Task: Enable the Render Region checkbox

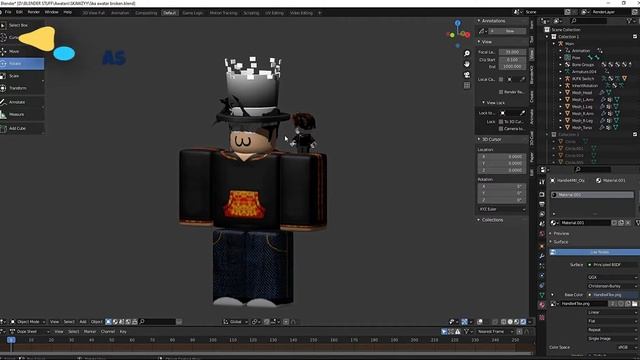Action: pos(501,92)
